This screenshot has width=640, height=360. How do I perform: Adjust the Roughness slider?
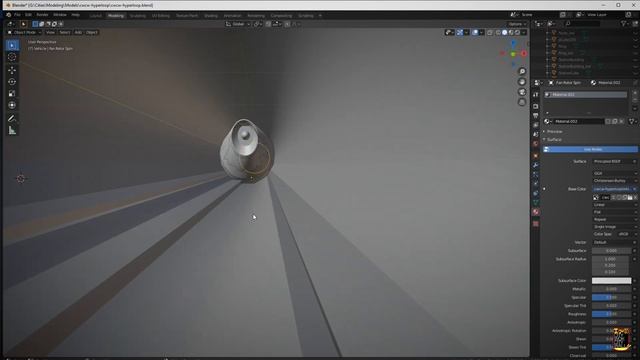pyautogui.click(x=611, y=314)
